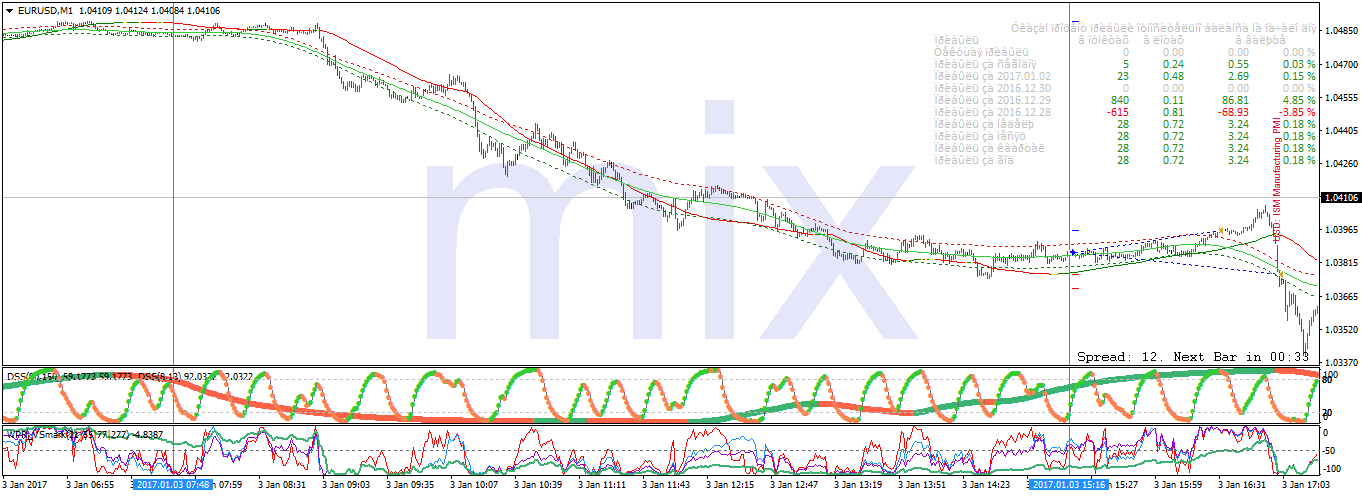Click the 1.04260 price axis label

pyautogui.click(x=1340, y=163)
